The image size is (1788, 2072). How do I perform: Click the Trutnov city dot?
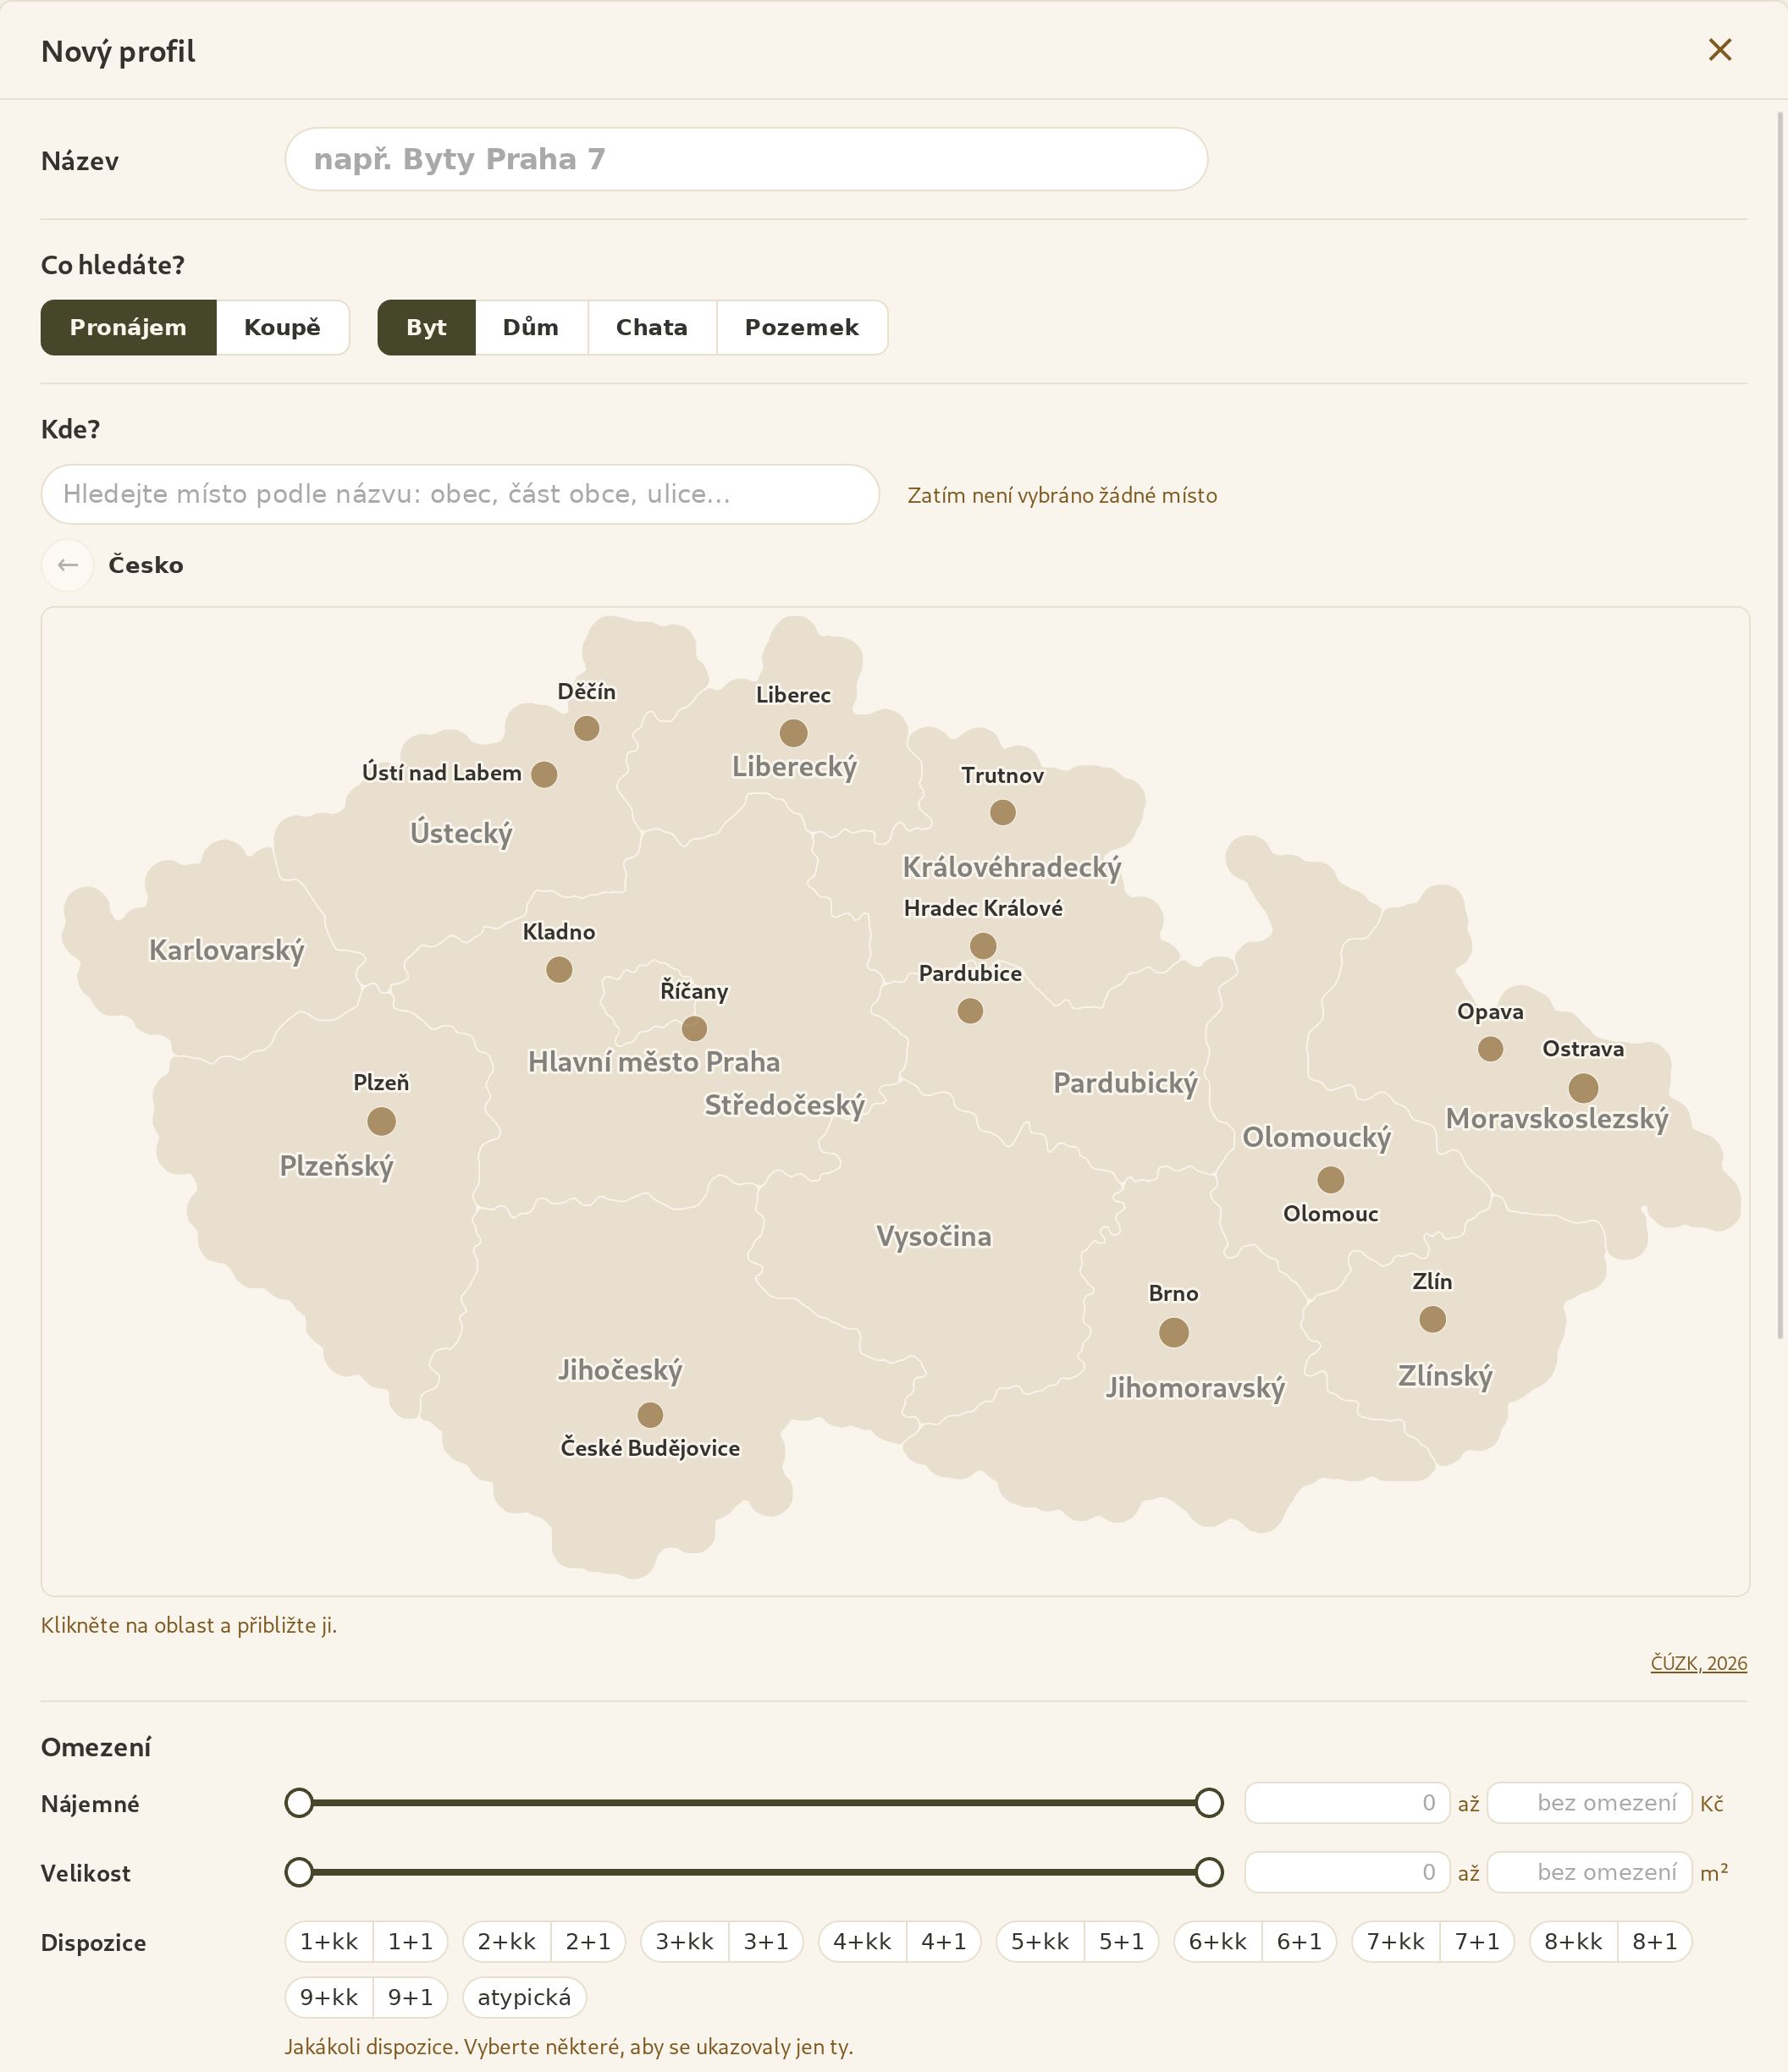coord(1002,812)
